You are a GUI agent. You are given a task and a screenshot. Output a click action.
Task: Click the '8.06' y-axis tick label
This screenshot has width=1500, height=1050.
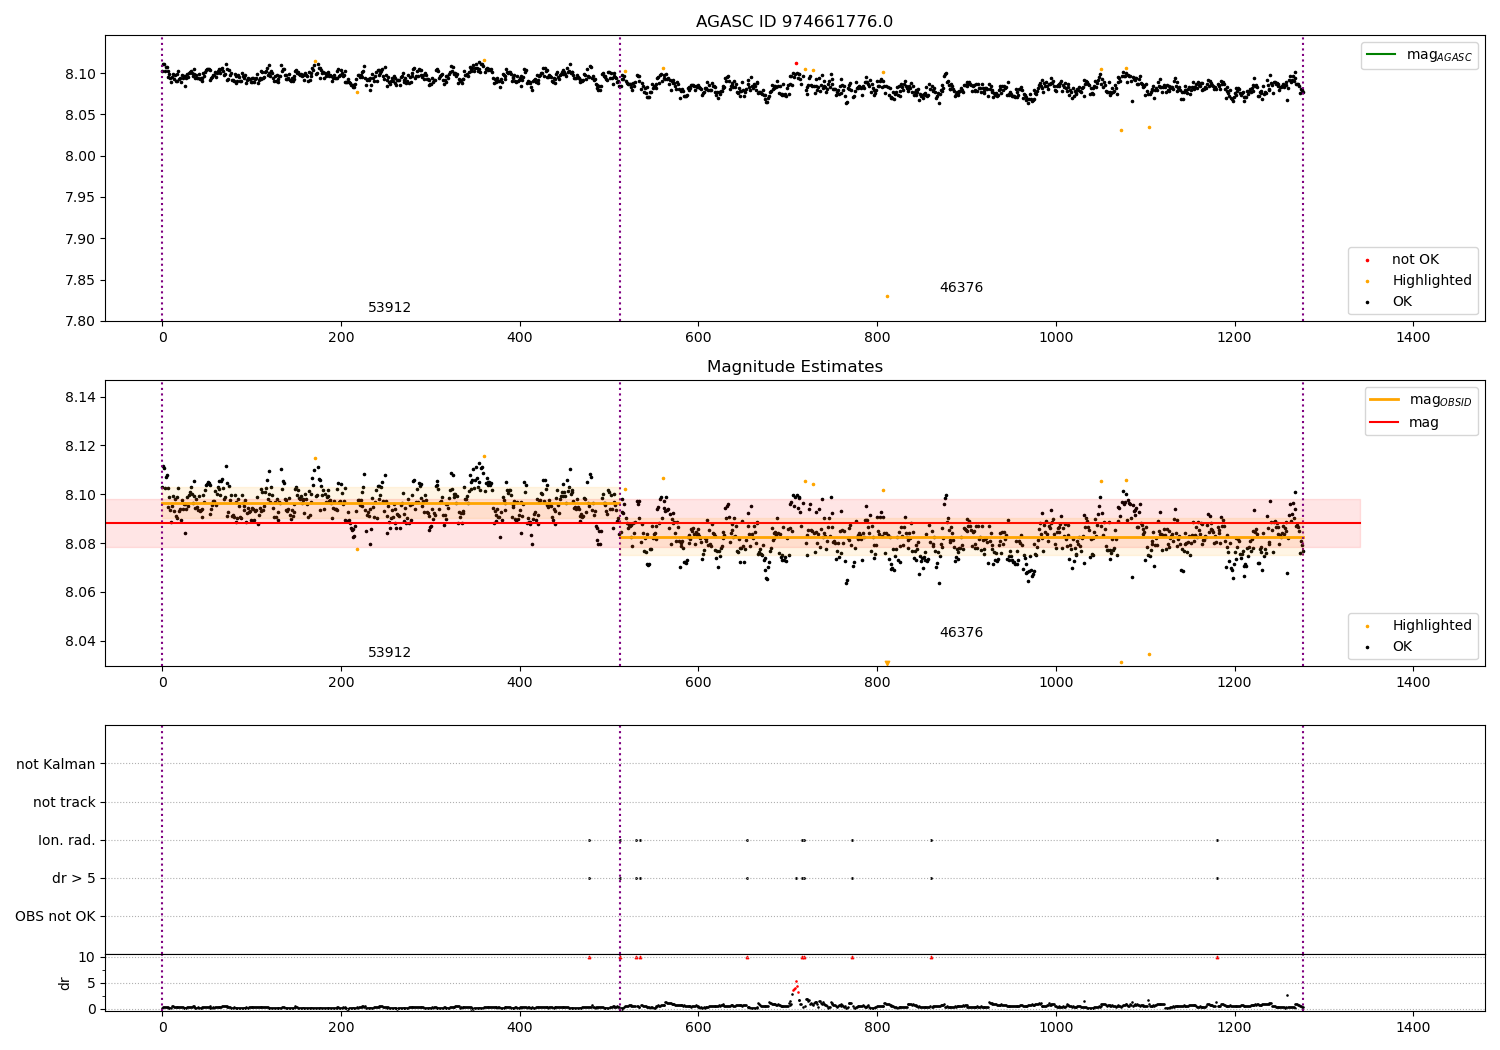81,593
